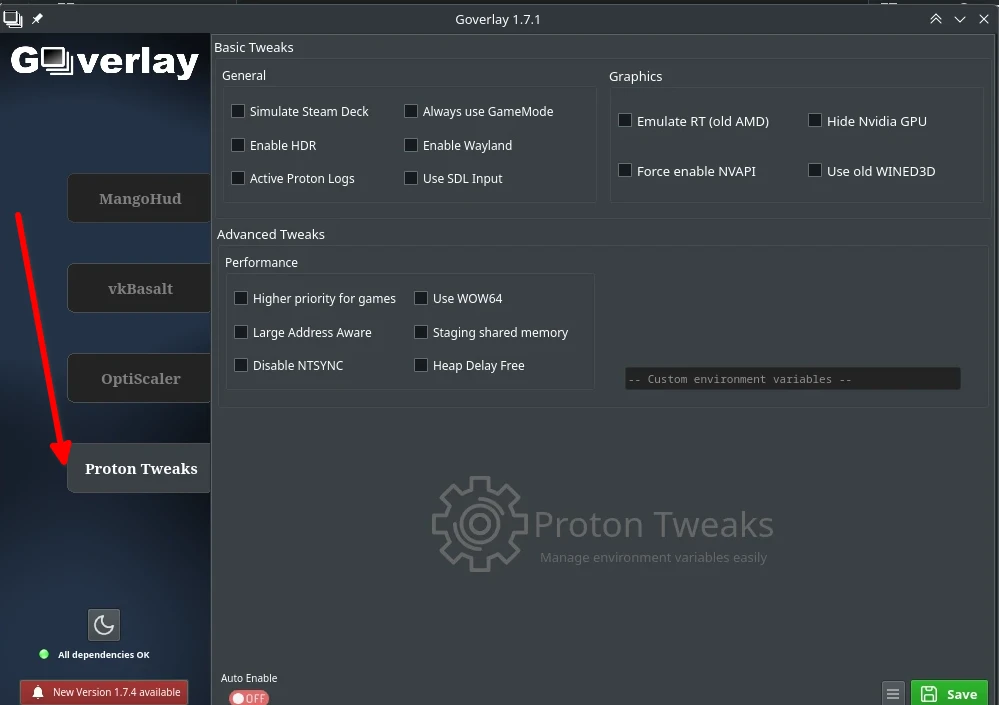Toggle the dark mode moon icon
Viewport: 999px width, 705px height.
104,625
